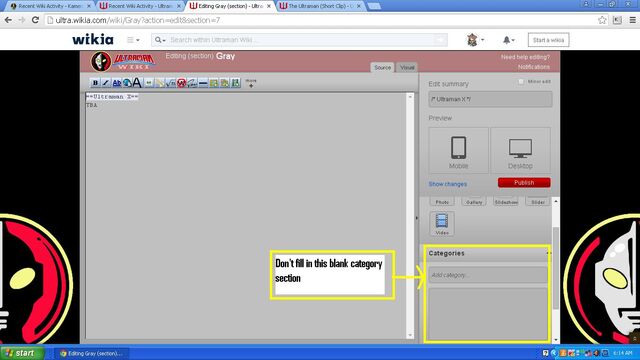The height and width of the screenshot is (360, 640).
Task: Insert headline using large A icon
Action: 137,83
